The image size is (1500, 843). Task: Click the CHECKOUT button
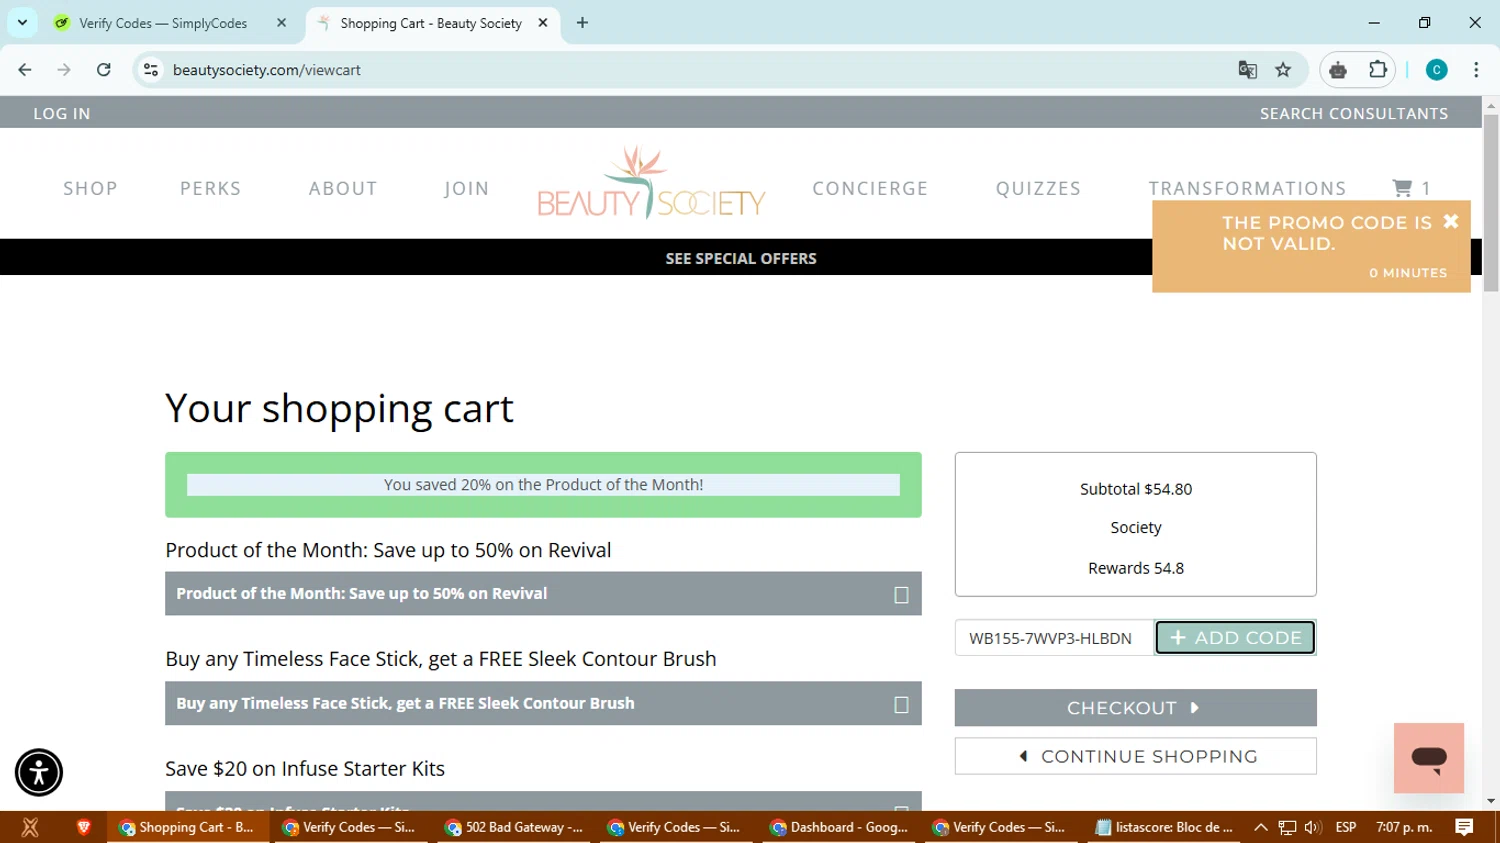pos(1135,708)
